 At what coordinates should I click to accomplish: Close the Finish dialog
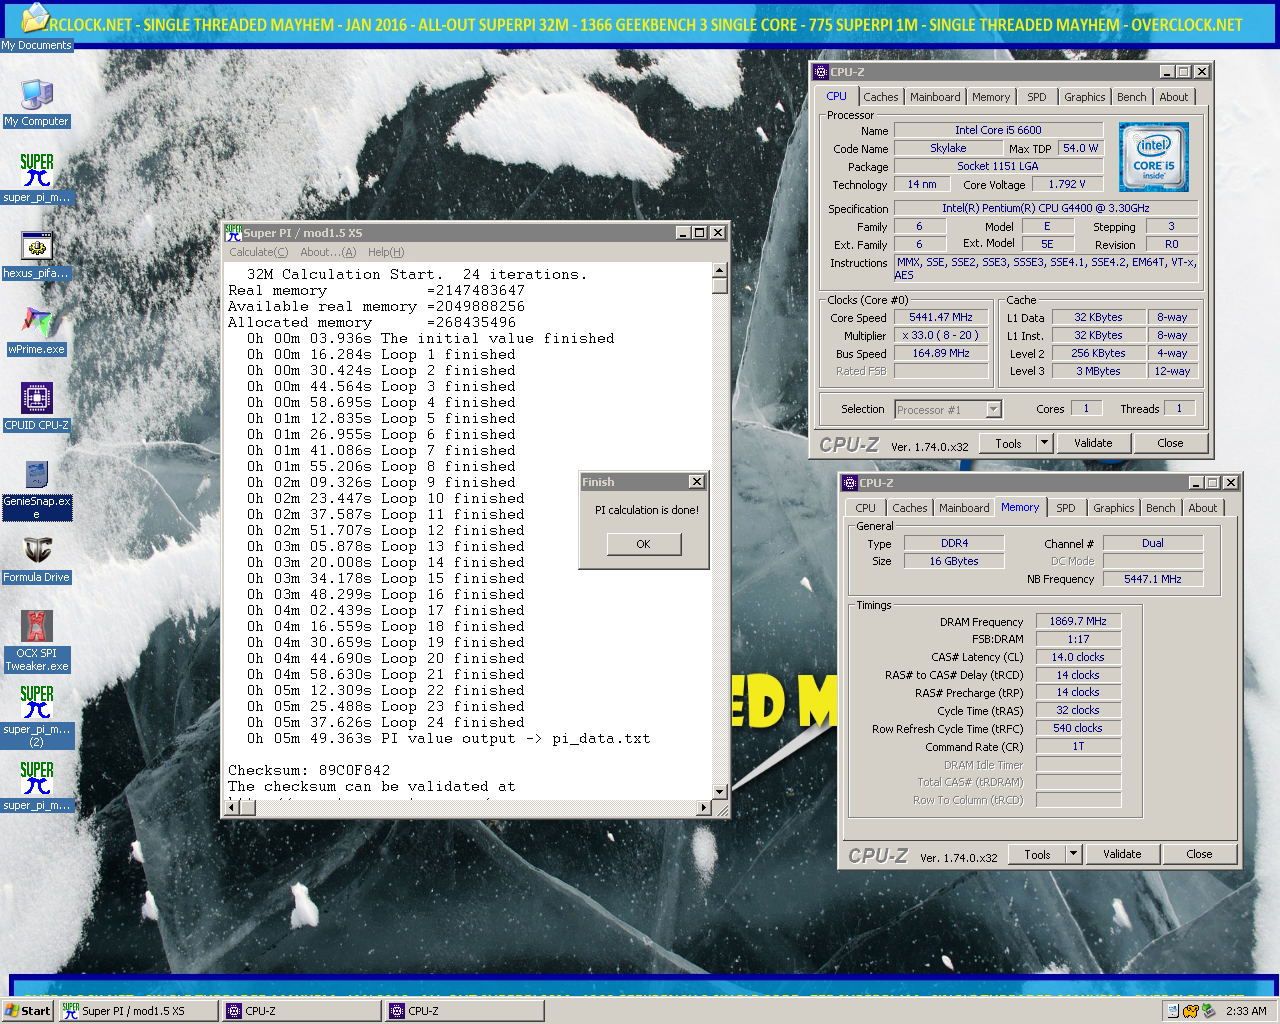pyautogui.click(x=697, y=482)
